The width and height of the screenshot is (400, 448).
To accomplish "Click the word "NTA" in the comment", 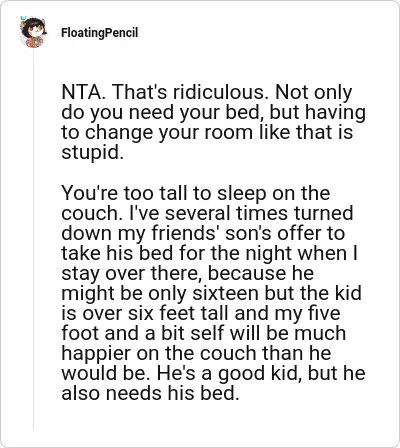I will [x=80, y=92].
